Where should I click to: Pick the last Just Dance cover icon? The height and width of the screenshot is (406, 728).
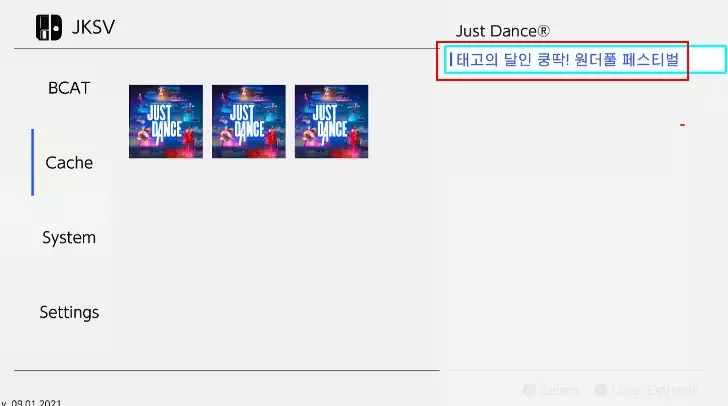[332, 121]
